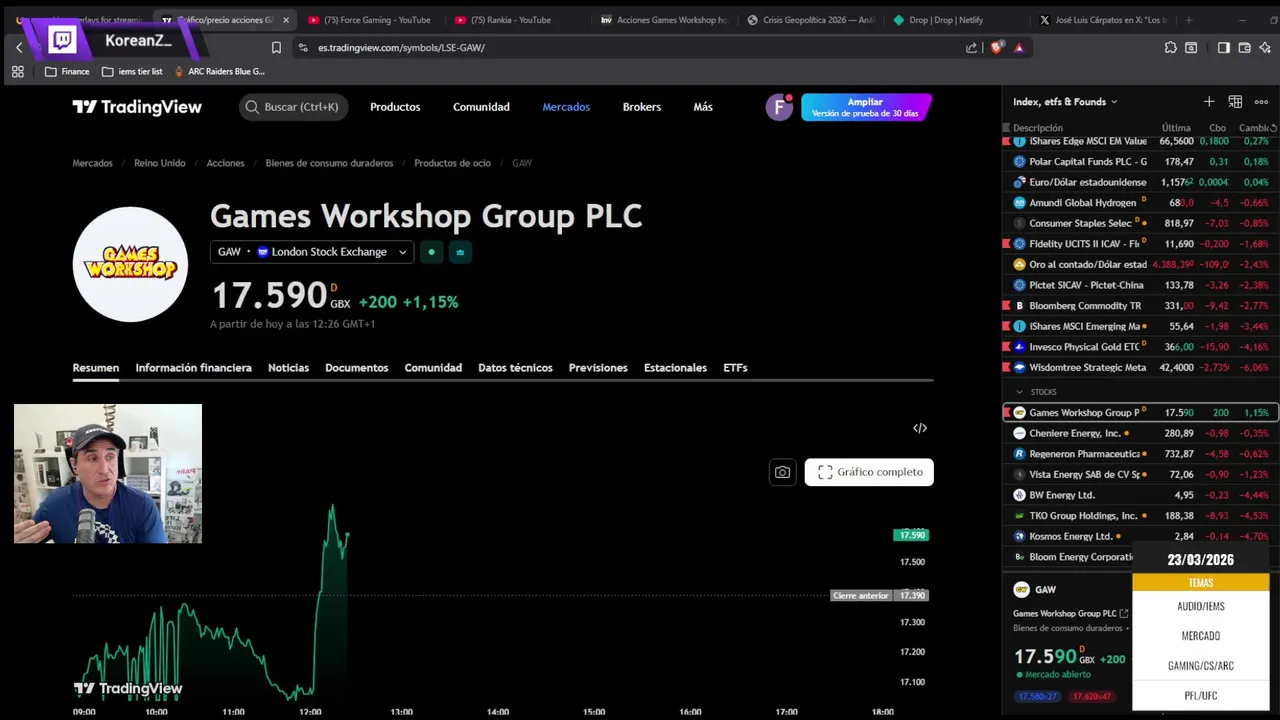
Task: Open the ETFs tab
Action: coord(735,368)
